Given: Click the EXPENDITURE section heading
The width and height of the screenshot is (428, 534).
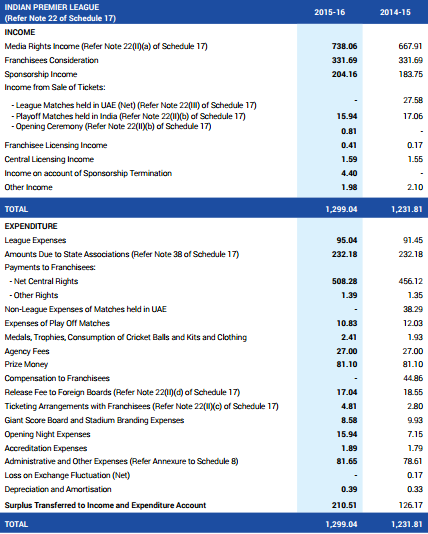Looking at the screenshot, I should click(x=31, y=226).
